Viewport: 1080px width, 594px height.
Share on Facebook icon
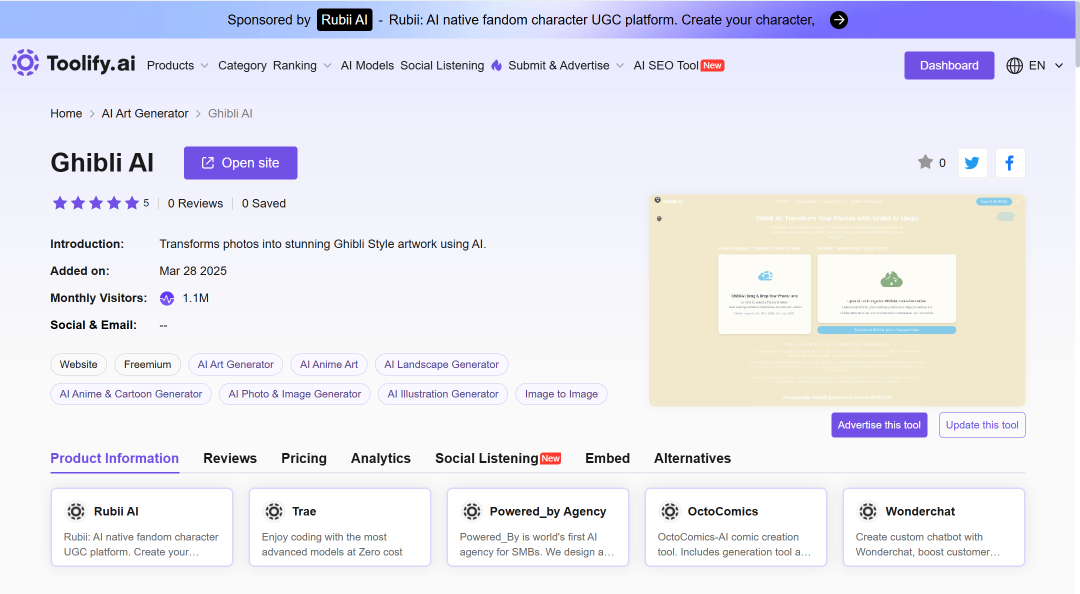pos(1010,163)
